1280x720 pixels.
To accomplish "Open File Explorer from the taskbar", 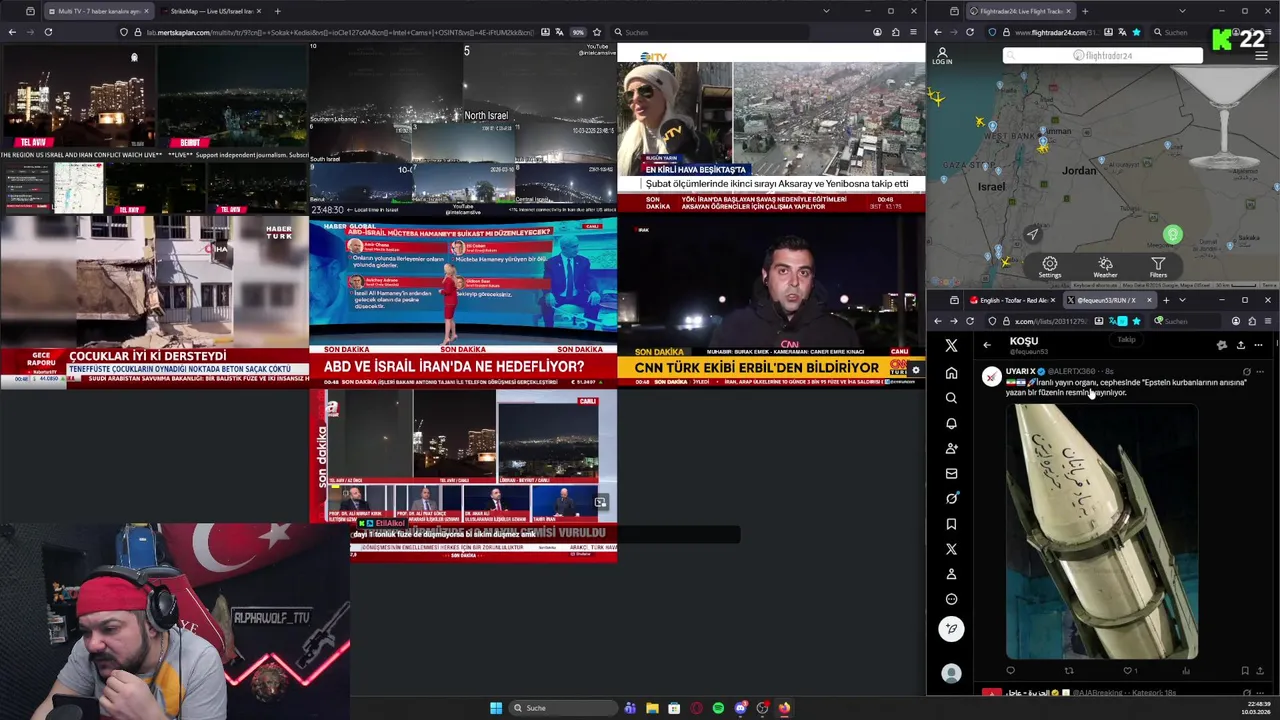I will click(x=652, y=708).
